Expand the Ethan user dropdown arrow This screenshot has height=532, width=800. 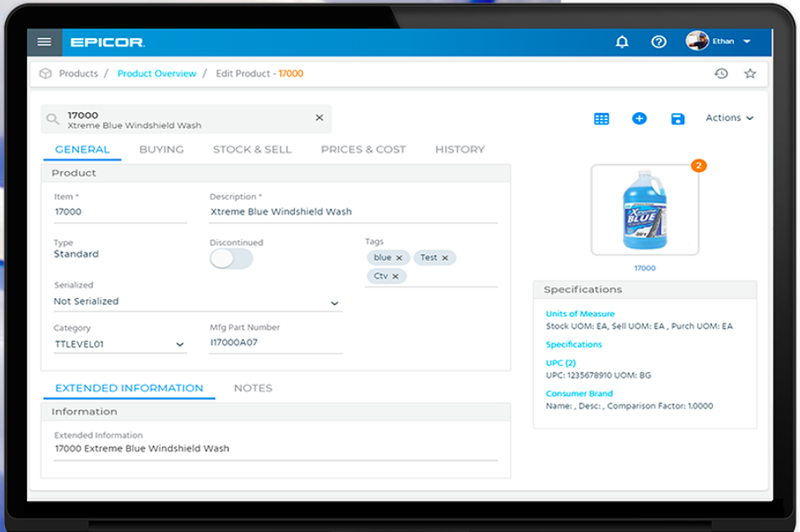[x=747, y=41]
